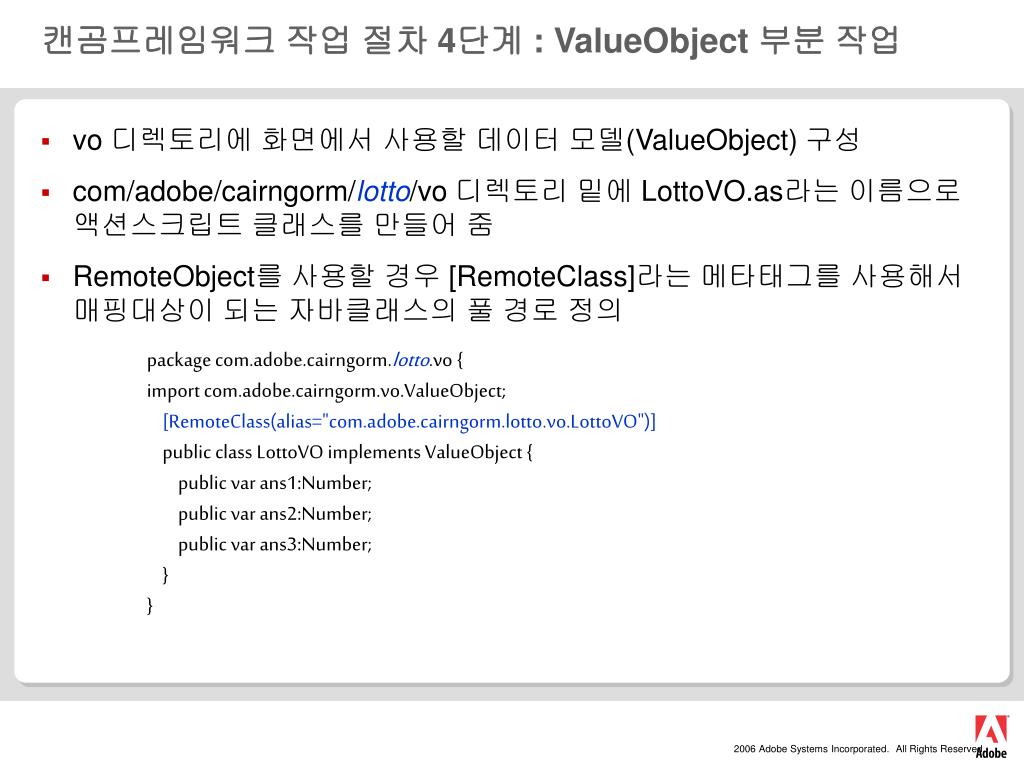Click the 2006 Adobe Systems copyright notice
This screenshot has height=768, width=1024.
(857, 749)
